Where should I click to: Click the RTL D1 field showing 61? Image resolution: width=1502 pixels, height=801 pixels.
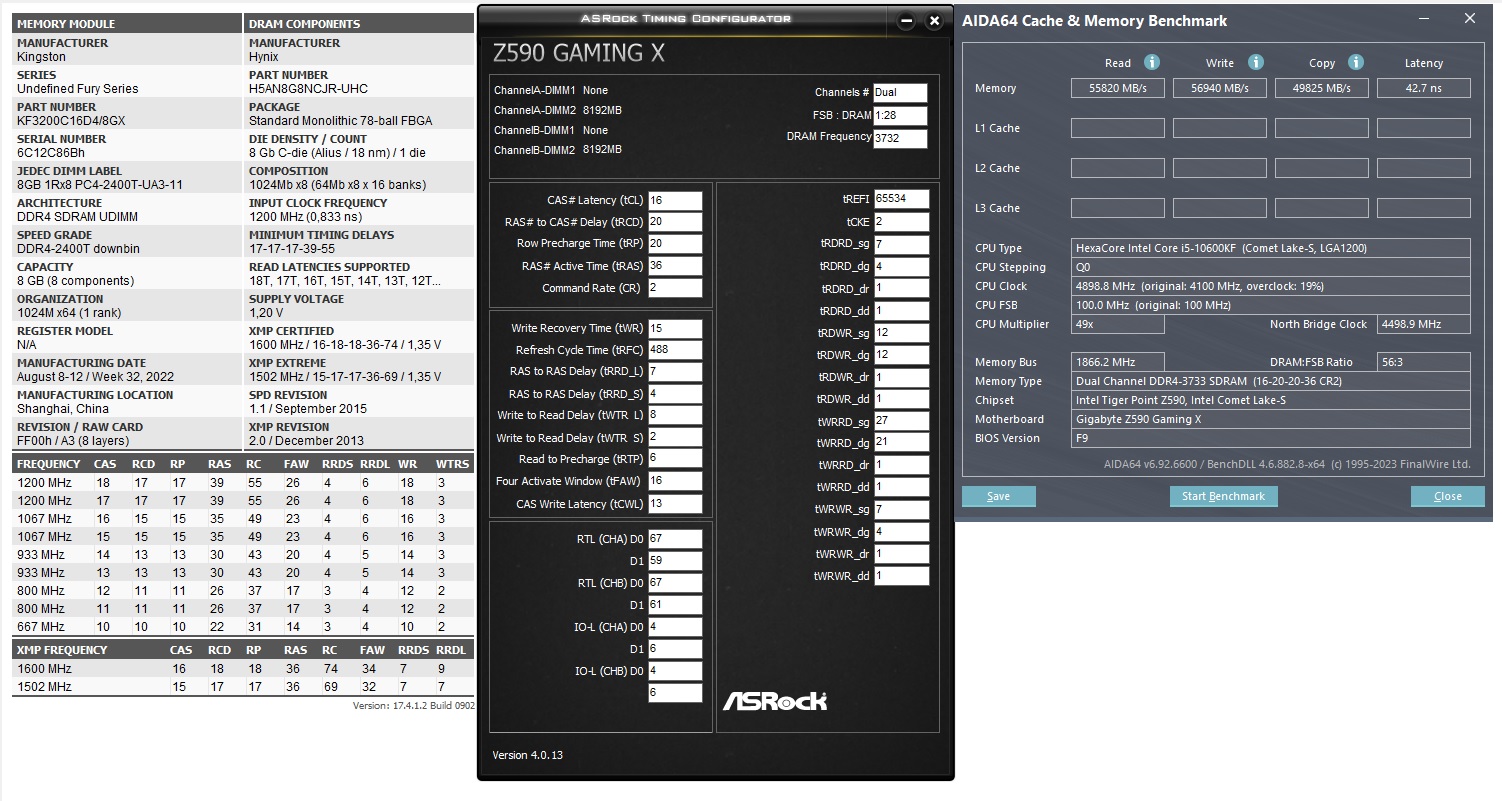click(x=675, y=605)
